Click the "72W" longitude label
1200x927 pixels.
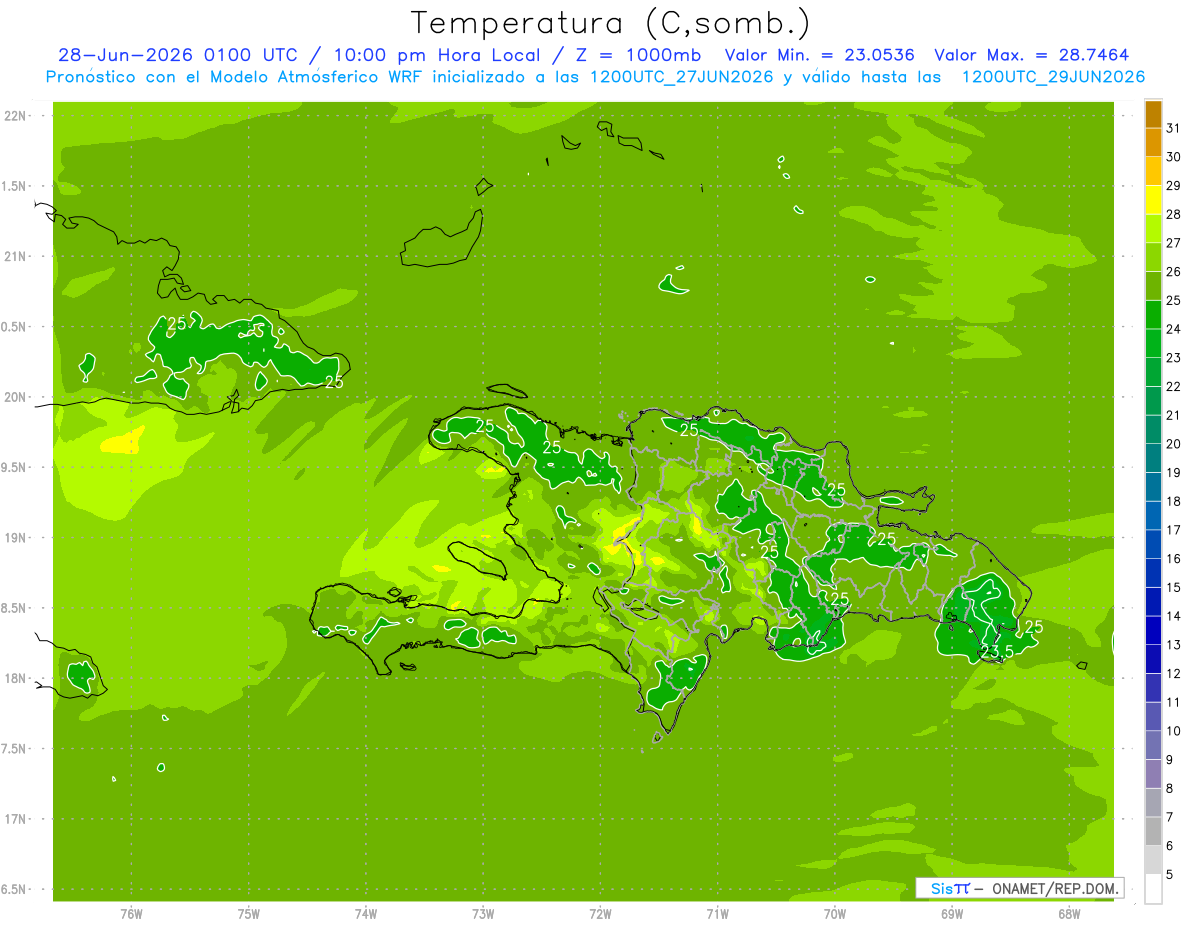[600, 913]
